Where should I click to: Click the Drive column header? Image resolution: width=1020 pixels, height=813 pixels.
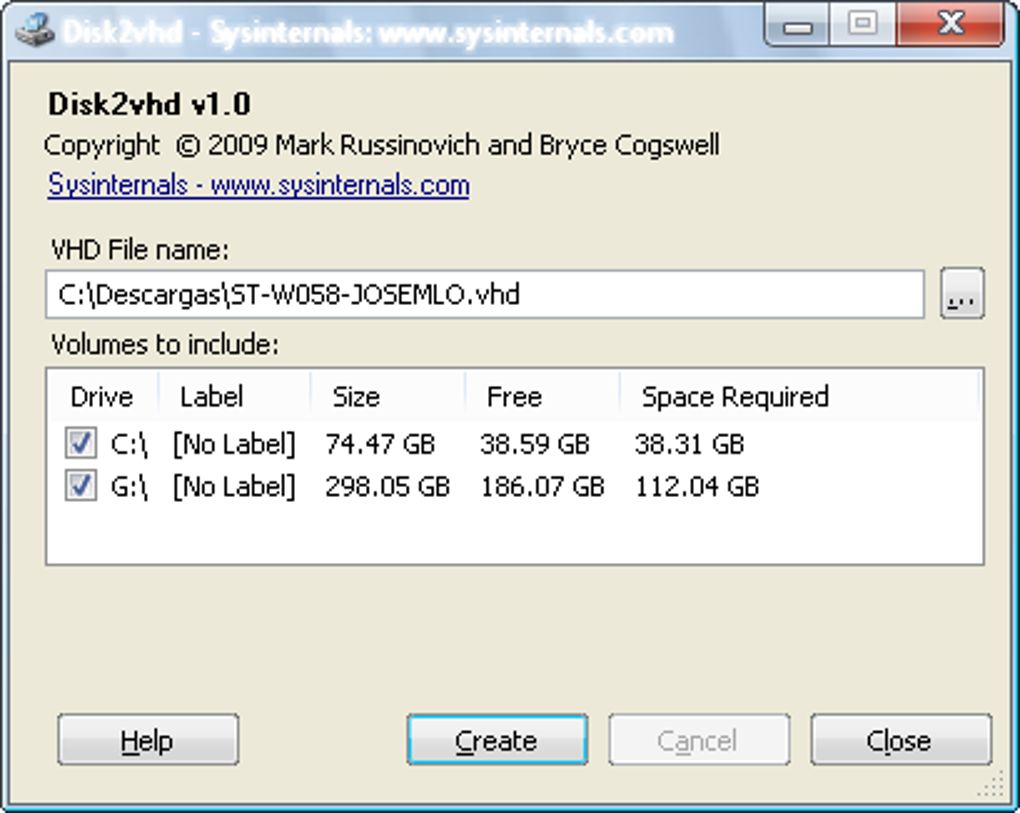(102, 397)
